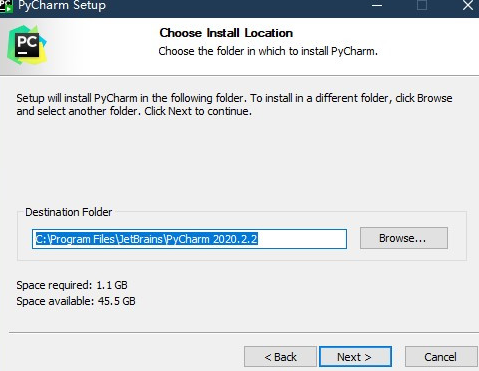
Task: Click the Space required: 1.1 GB text
Action: tap(72, 285)
